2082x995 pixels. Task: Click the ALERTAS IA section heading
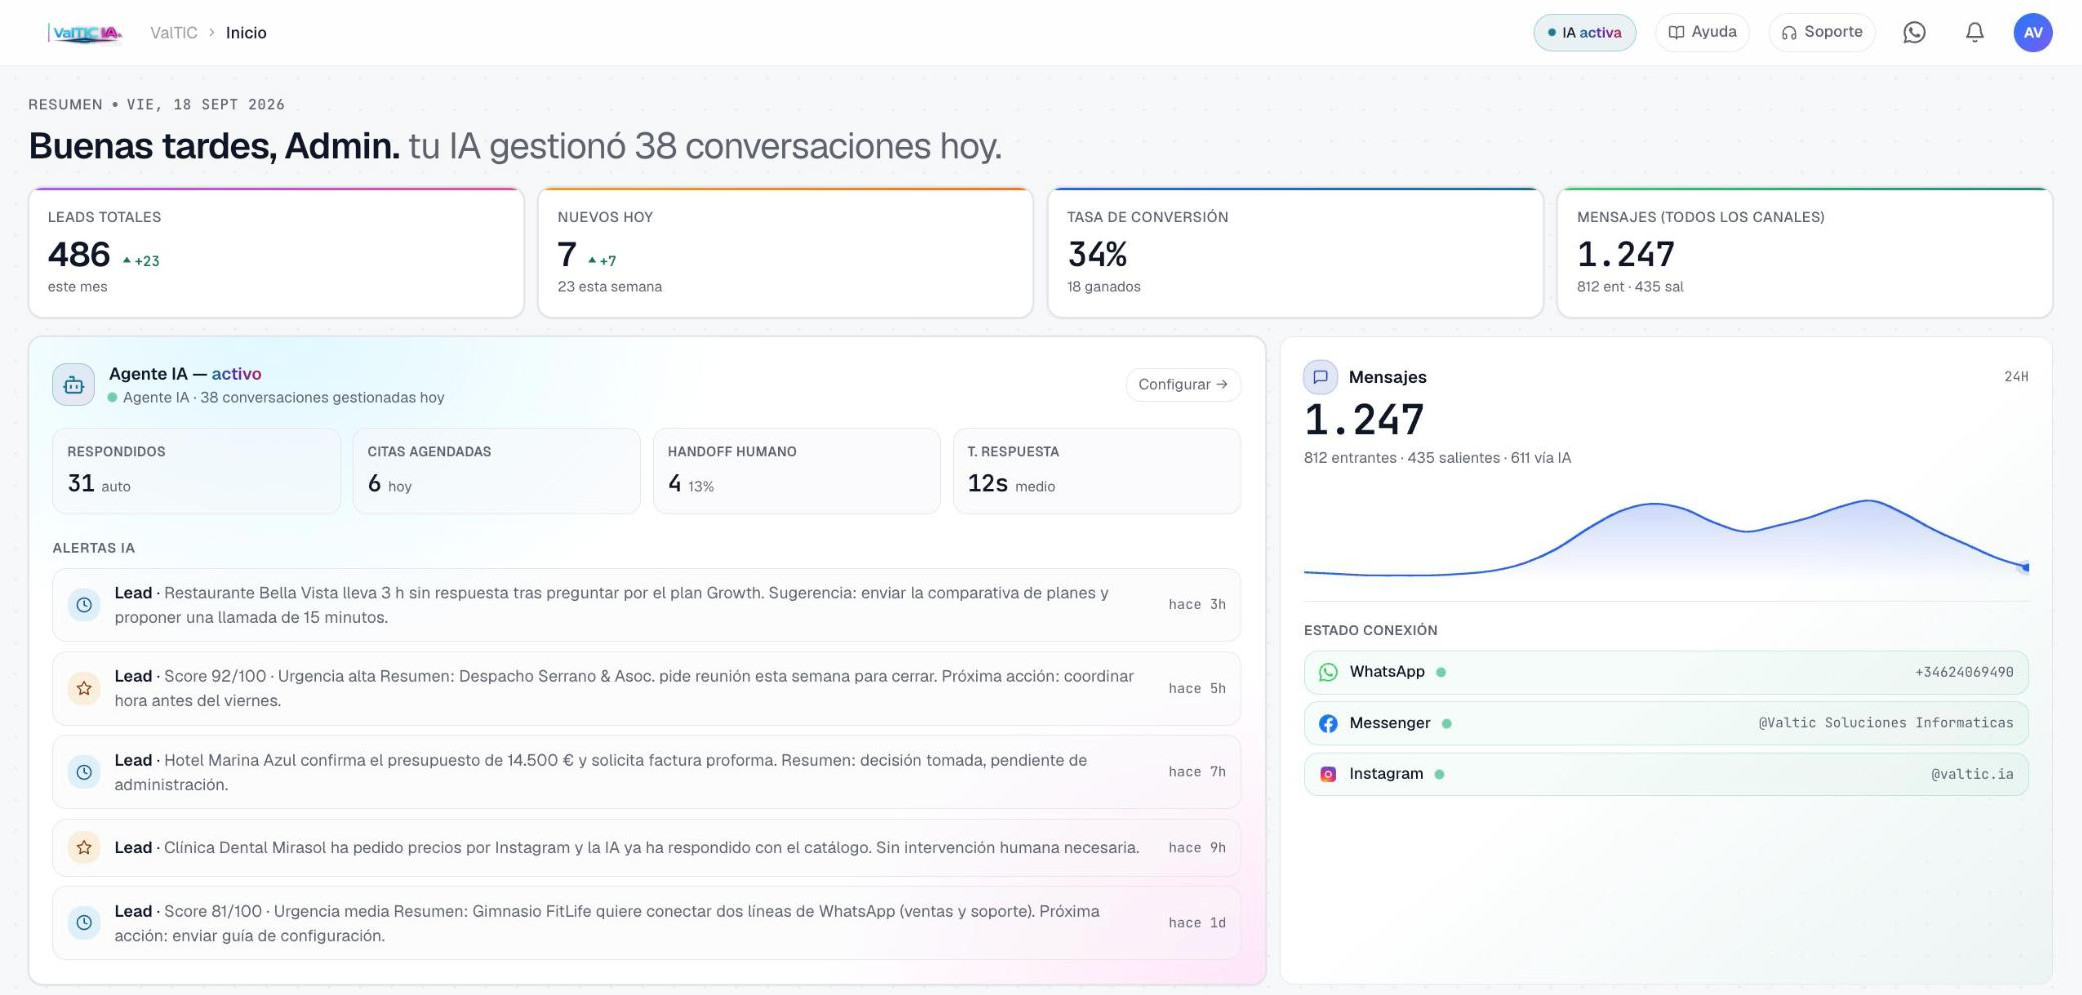[94, 548]
